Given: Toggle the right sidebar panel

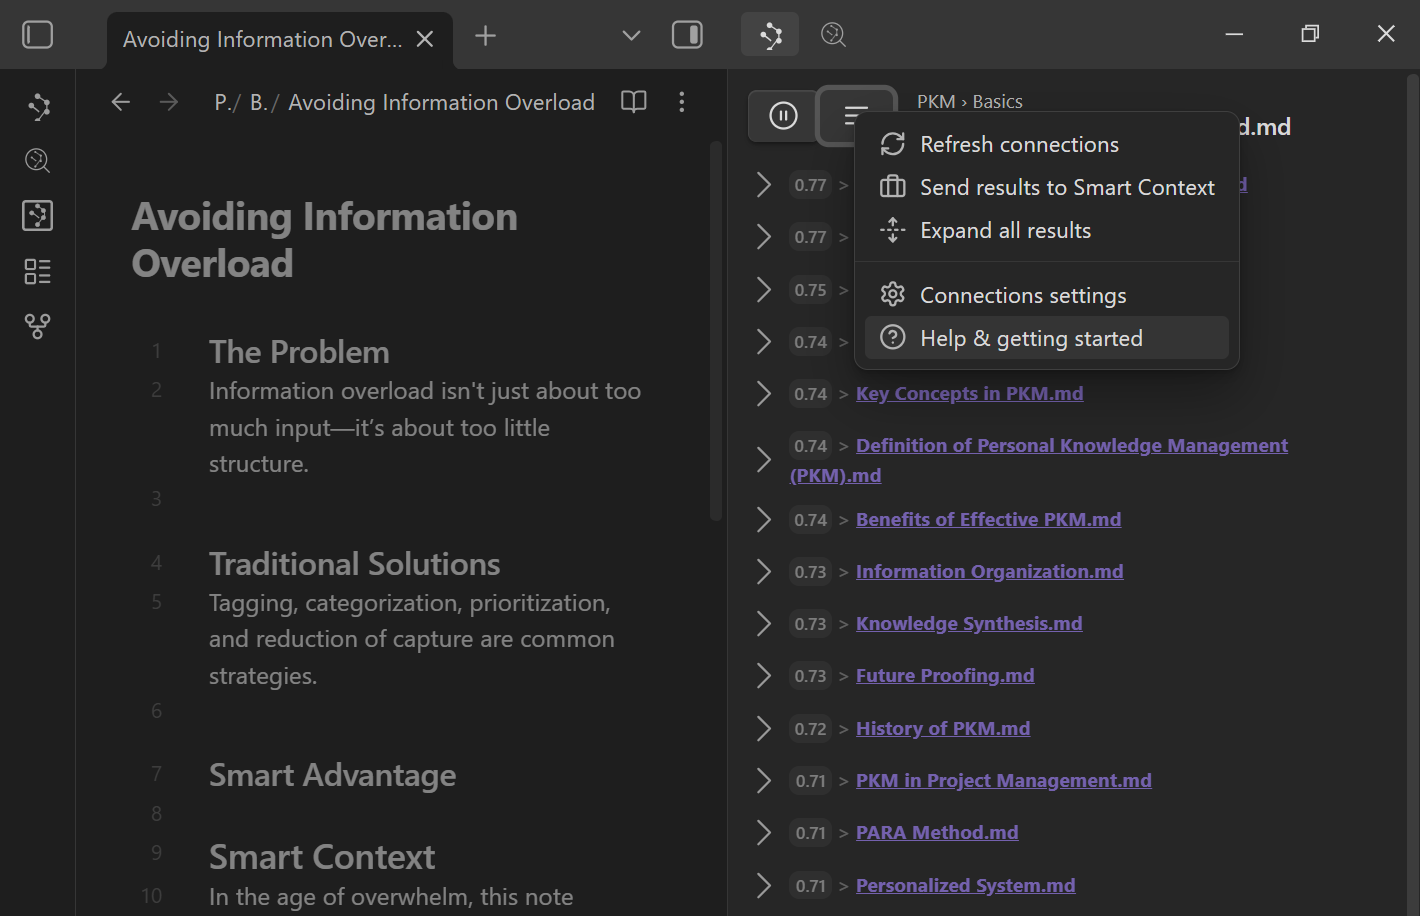Looking at the screenshot, I should point(687,35).
